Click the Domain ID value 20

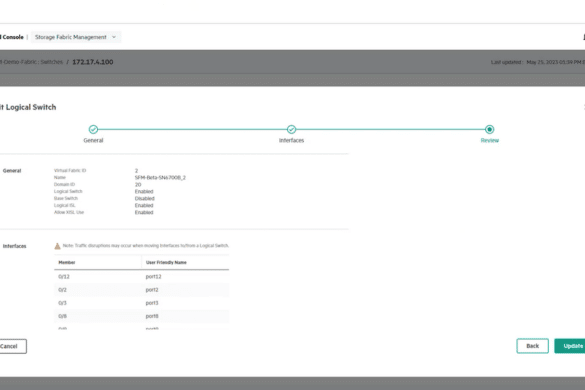(x=138, y=185)
